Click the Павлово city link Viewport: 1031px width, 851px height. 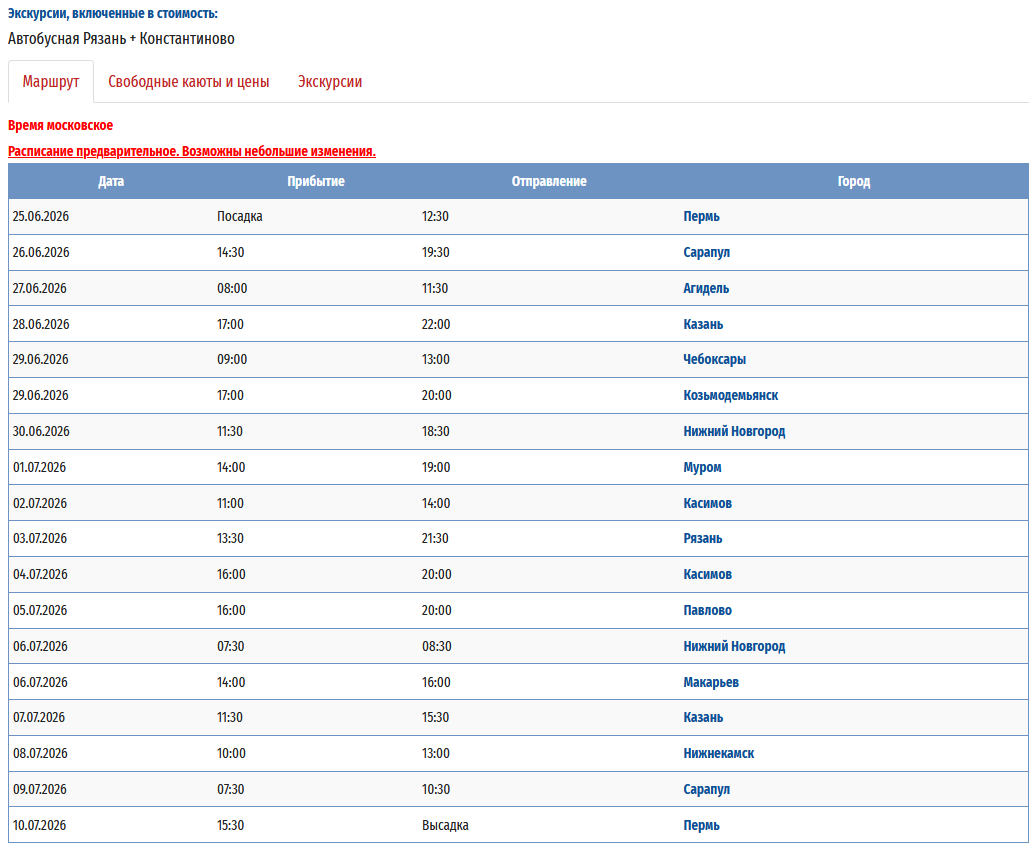pos(707,611)
